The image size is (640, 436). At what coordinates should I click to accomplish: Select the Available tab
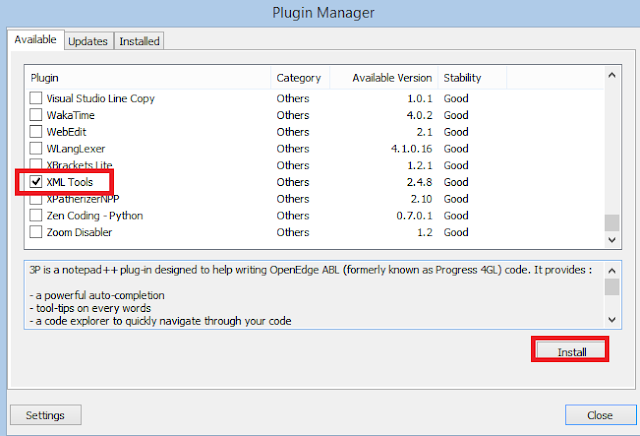[x=35, y=40]
